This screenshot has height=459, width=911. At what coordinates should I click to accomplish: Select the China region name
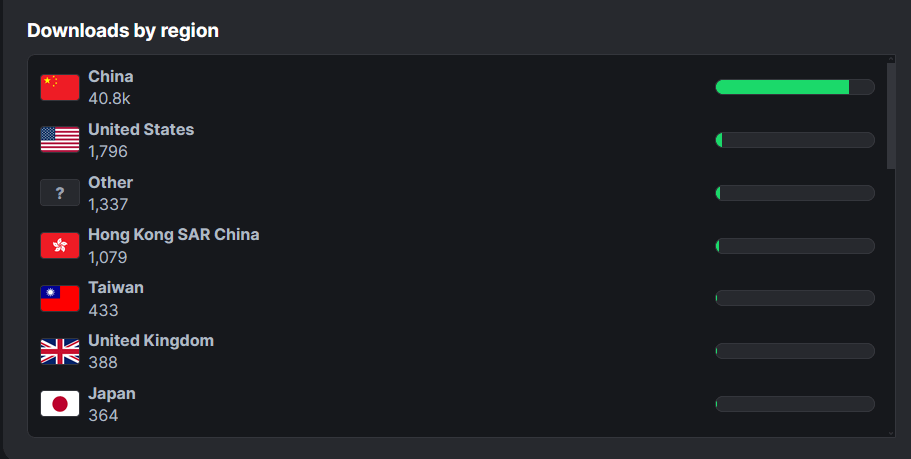tap(110, 77)
